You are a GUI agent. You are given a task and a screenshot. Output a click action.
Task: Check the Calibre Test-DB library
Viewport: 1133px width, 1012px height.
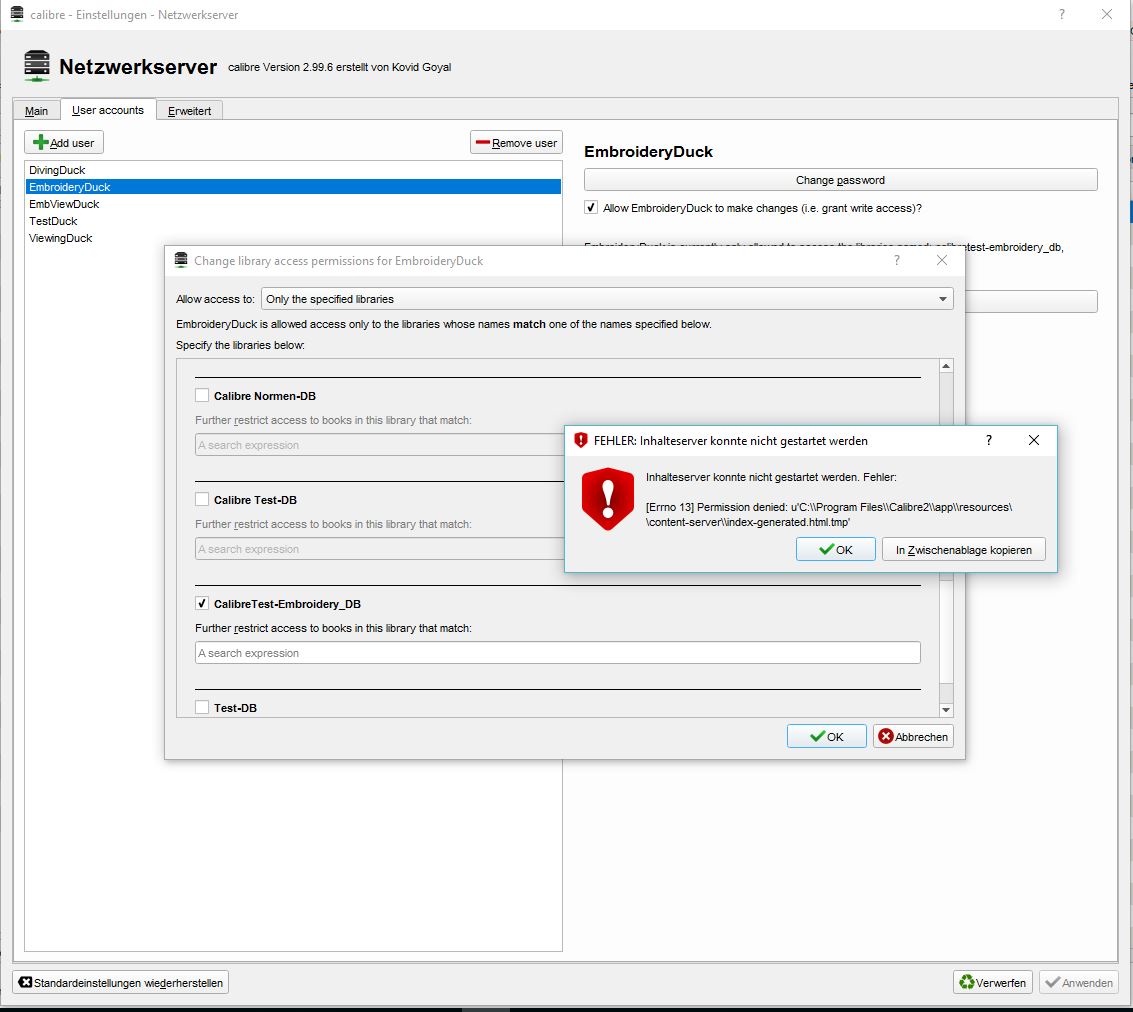(202, 499)
